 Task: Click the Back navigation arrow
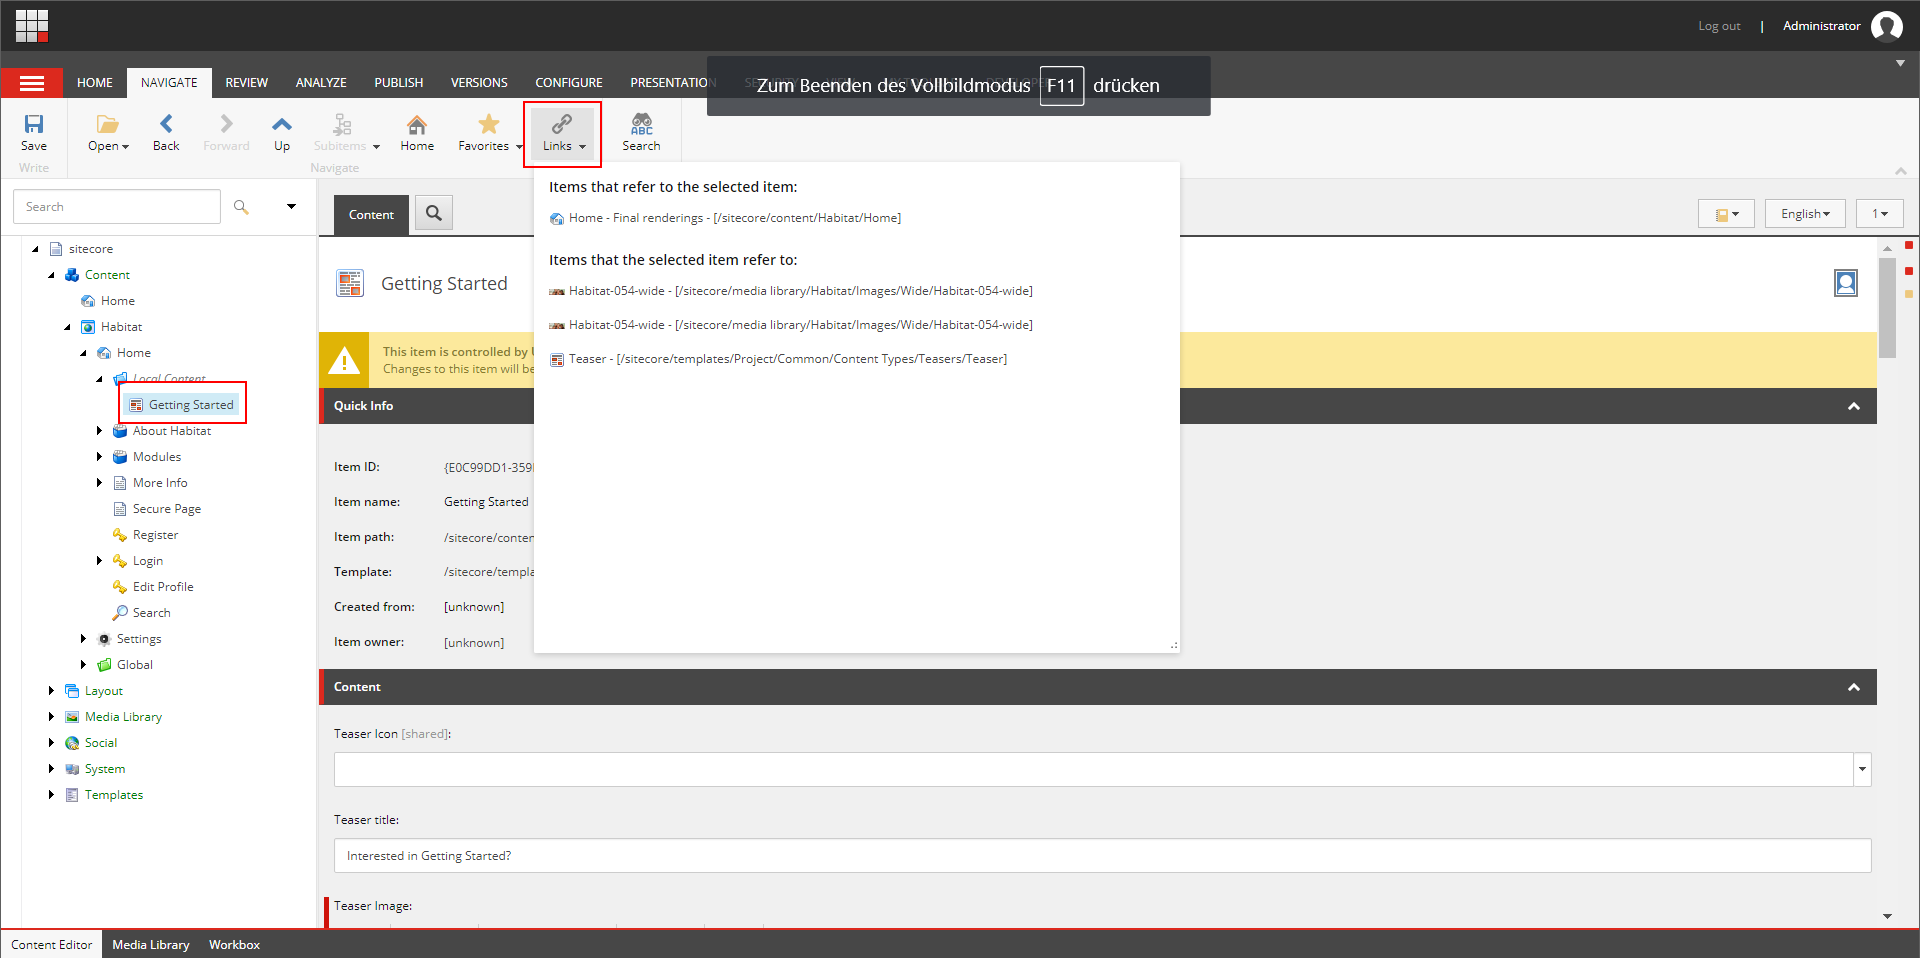click(166, 124)
